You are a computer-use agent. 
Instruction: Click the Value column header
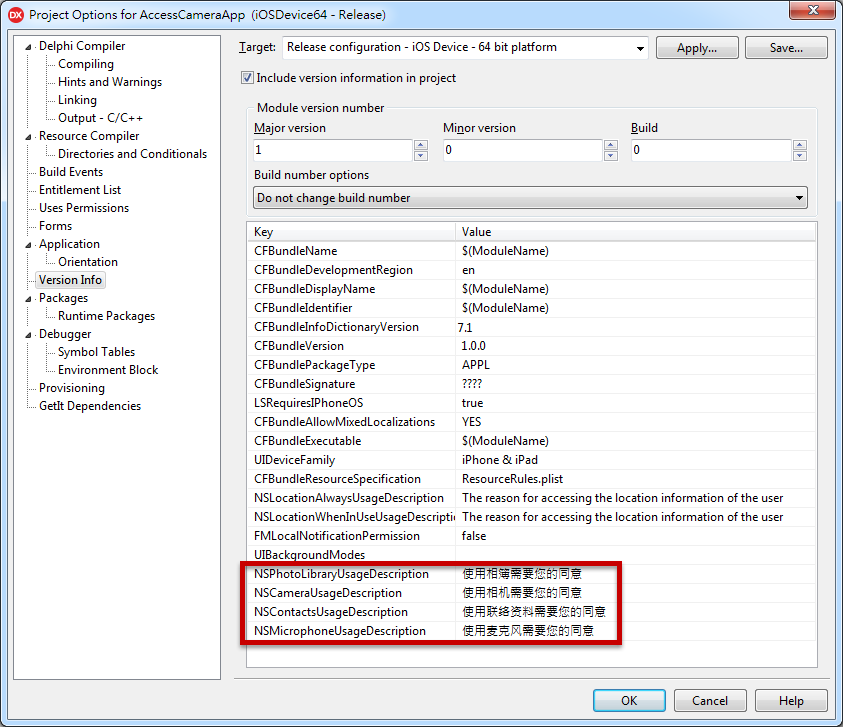(635, 232)
